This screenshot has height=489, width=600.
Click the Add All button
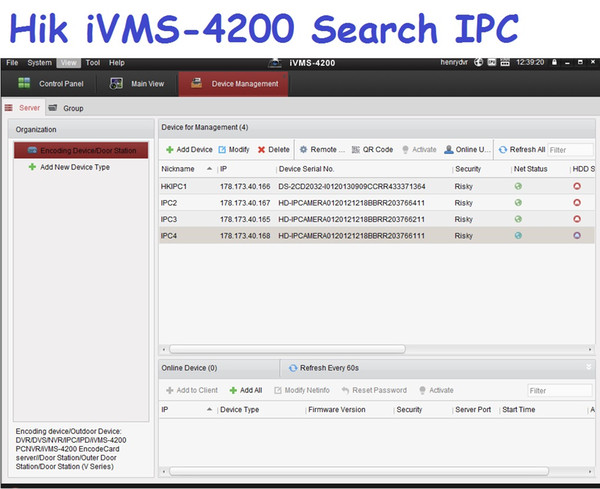(246, 390)
